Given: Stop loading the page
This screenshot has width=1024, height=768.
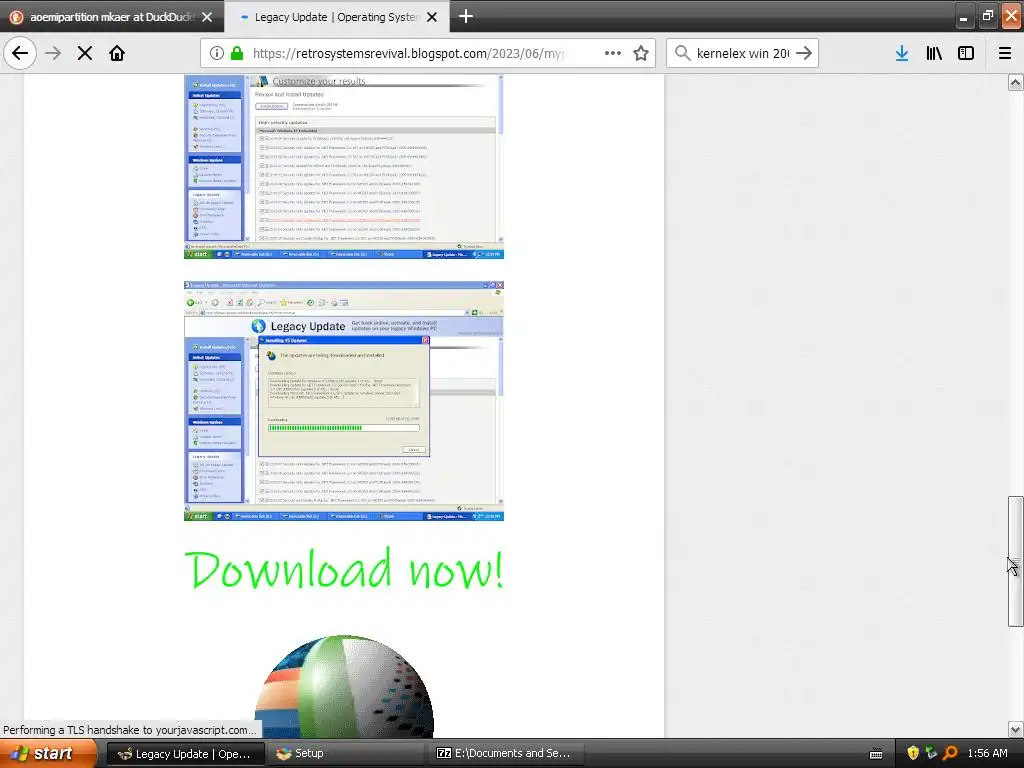Looking at the screenshot, I should pos(85,54).
